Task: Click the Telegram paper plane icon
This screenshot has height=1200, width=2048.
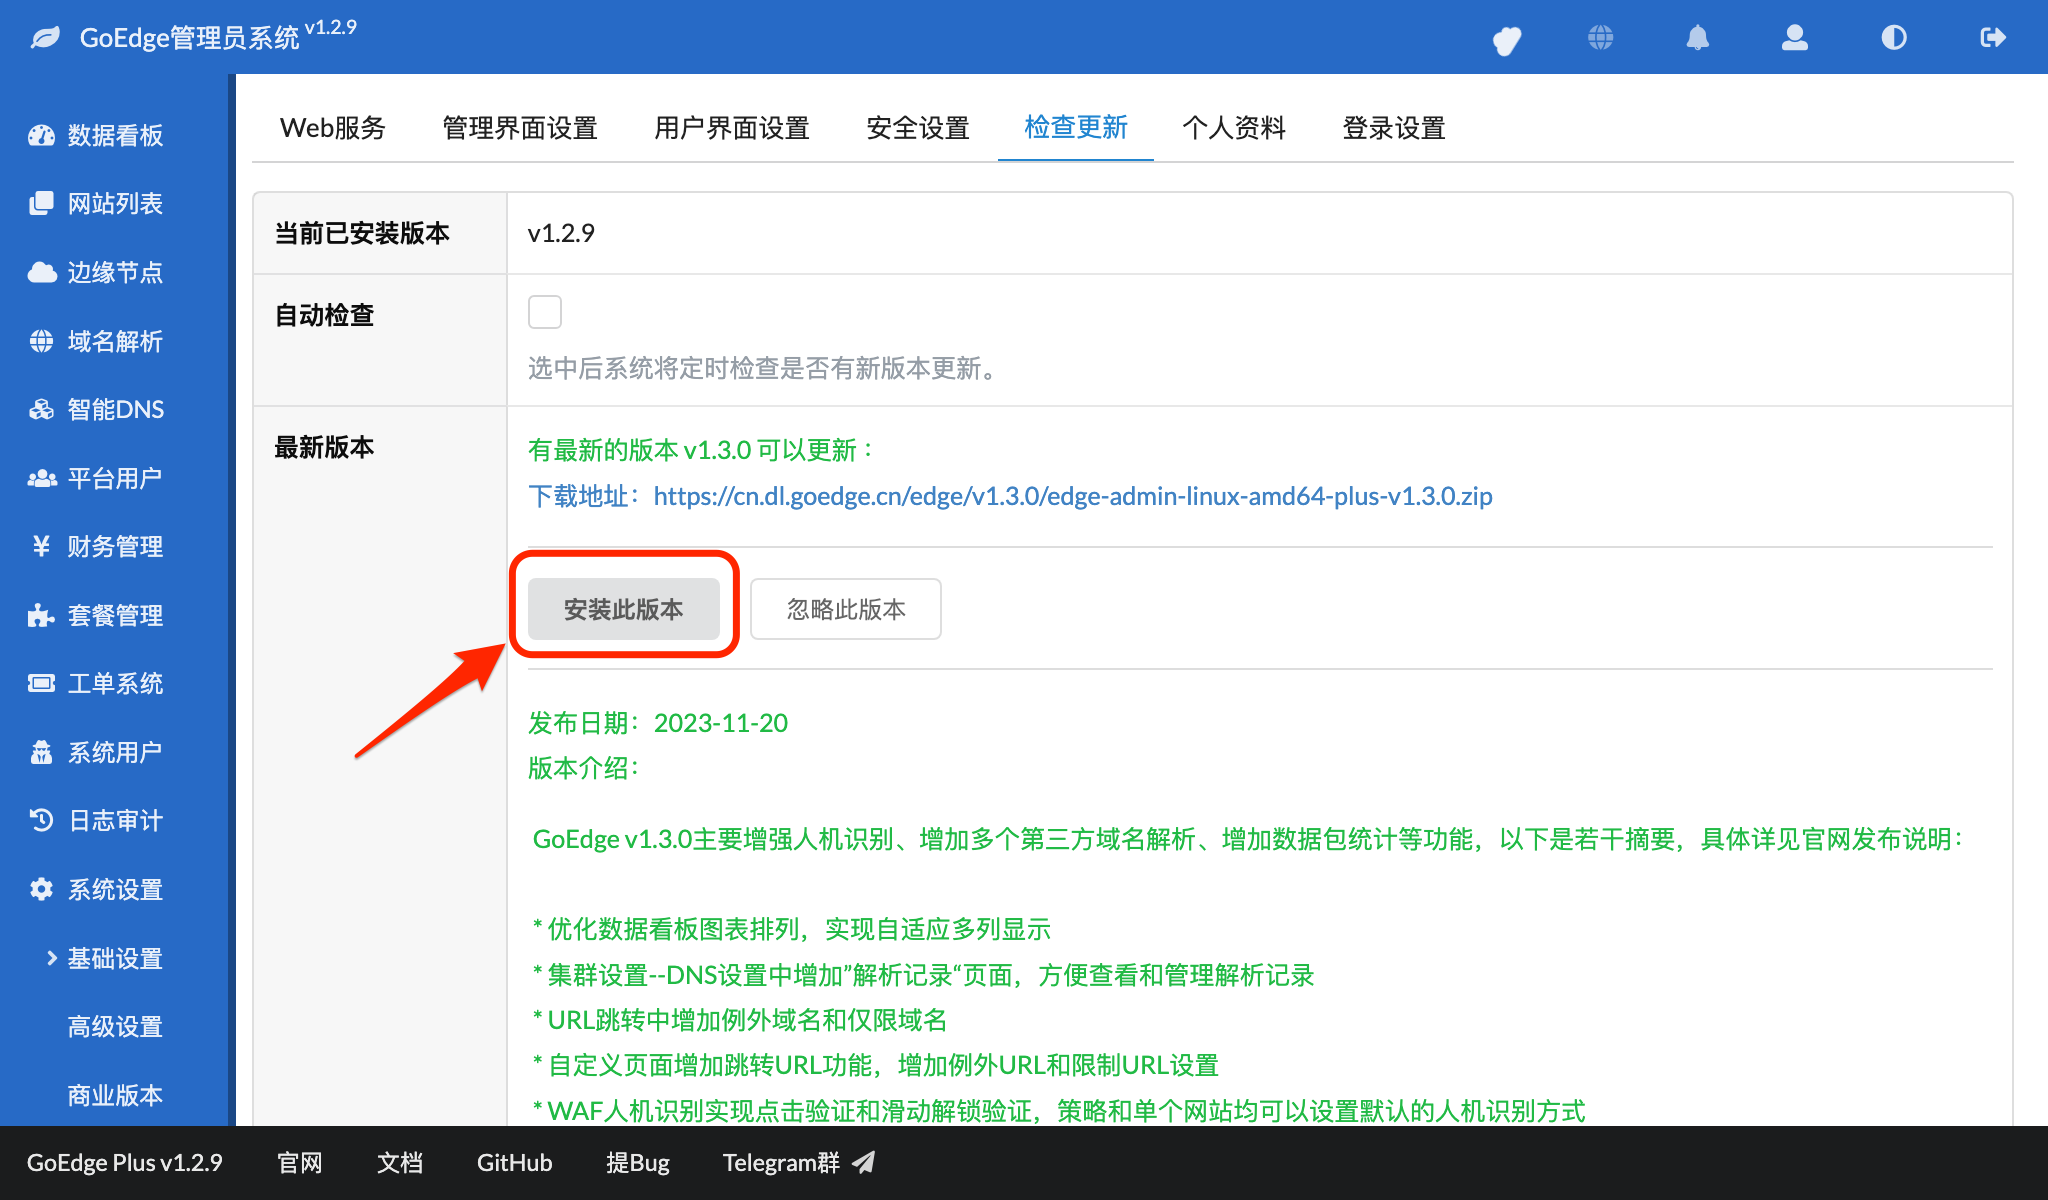Action: coord(864,1162)
